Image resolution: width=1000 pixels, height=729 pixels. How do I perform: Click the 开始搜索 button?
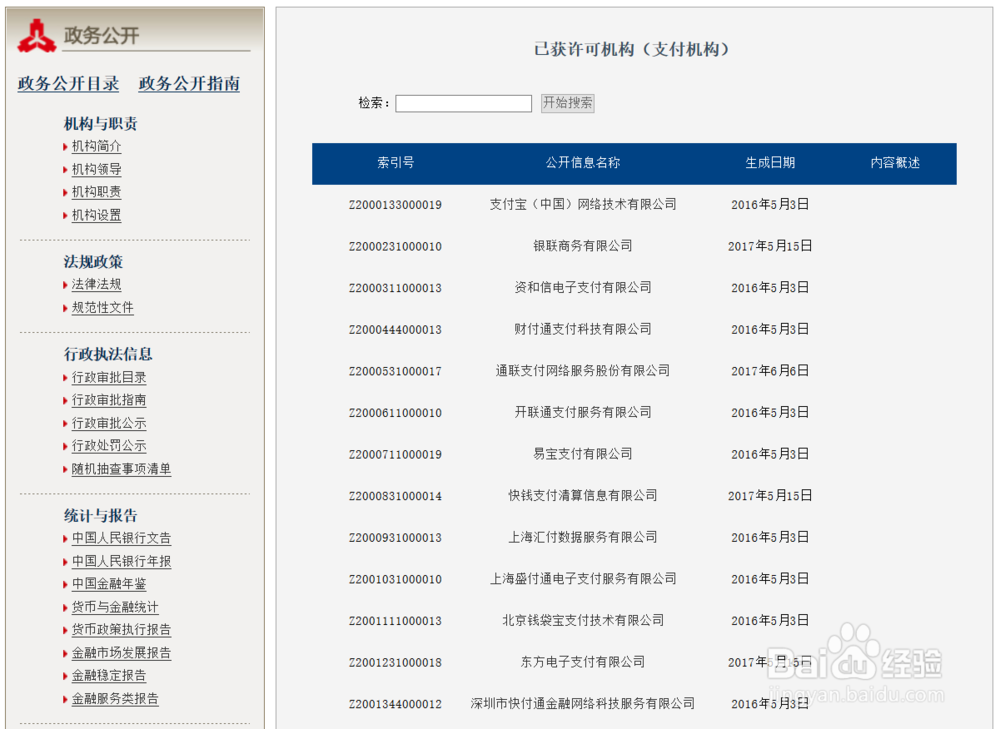pos(568,103)
